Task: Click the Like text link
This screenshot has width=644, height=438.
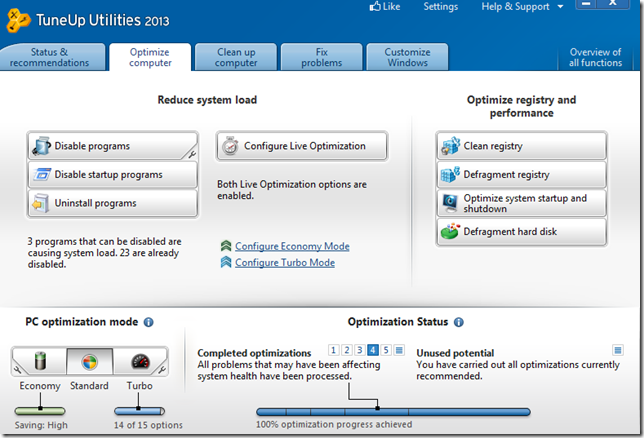Action: (x=391, y=7)
